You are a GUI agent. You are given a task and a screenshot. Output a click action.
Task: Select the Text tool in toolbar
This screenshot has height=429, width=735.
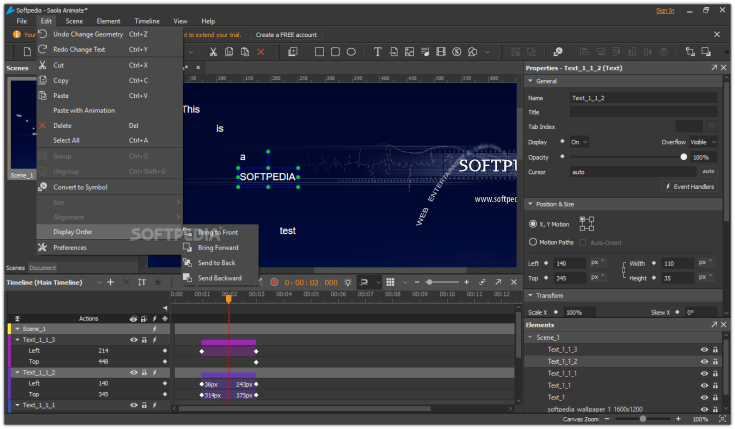pos(379,51)
